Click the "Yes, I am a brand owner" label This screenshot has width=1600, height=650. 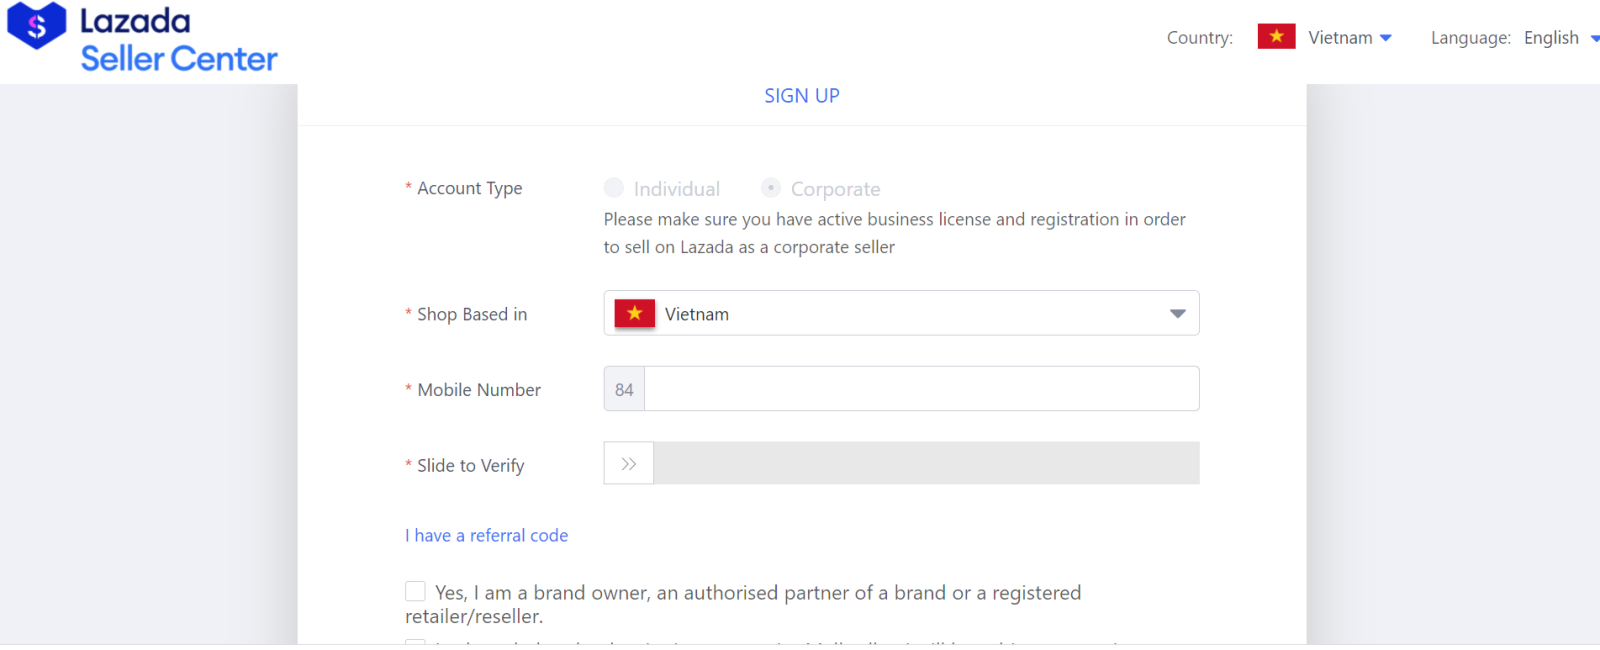[x=757, y=593]
